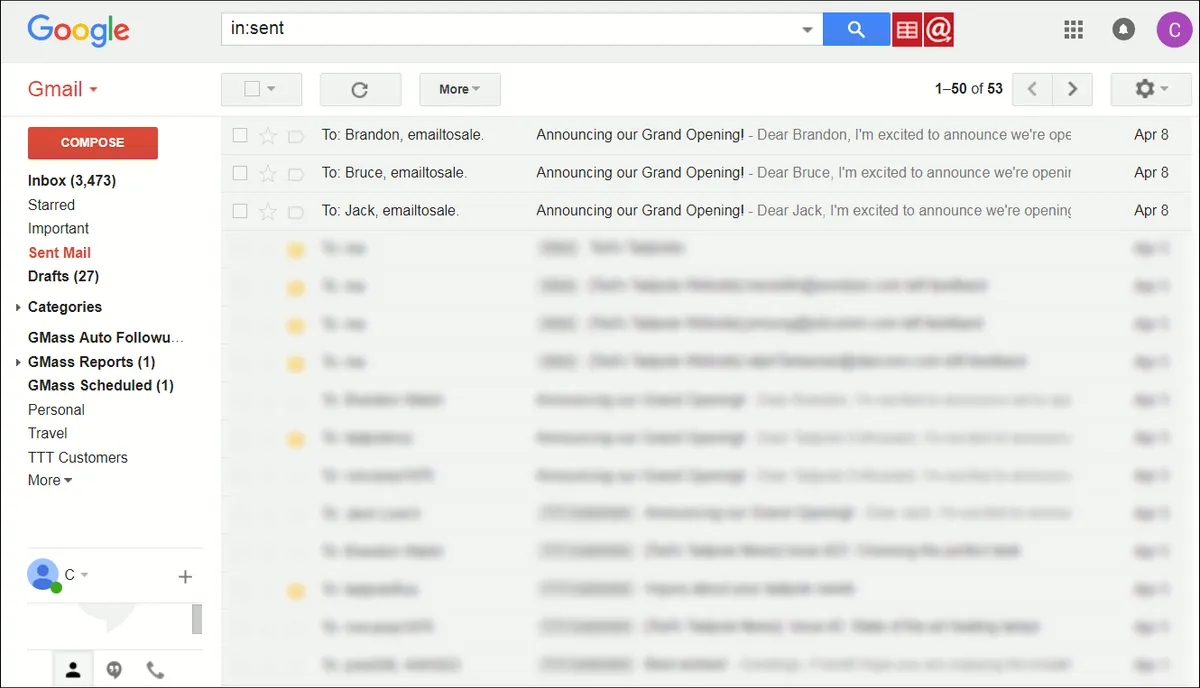Image resolution: width=1200 pixels, height=688 pixels.
Task: Open the Personal label
Action: pos(56,409)
